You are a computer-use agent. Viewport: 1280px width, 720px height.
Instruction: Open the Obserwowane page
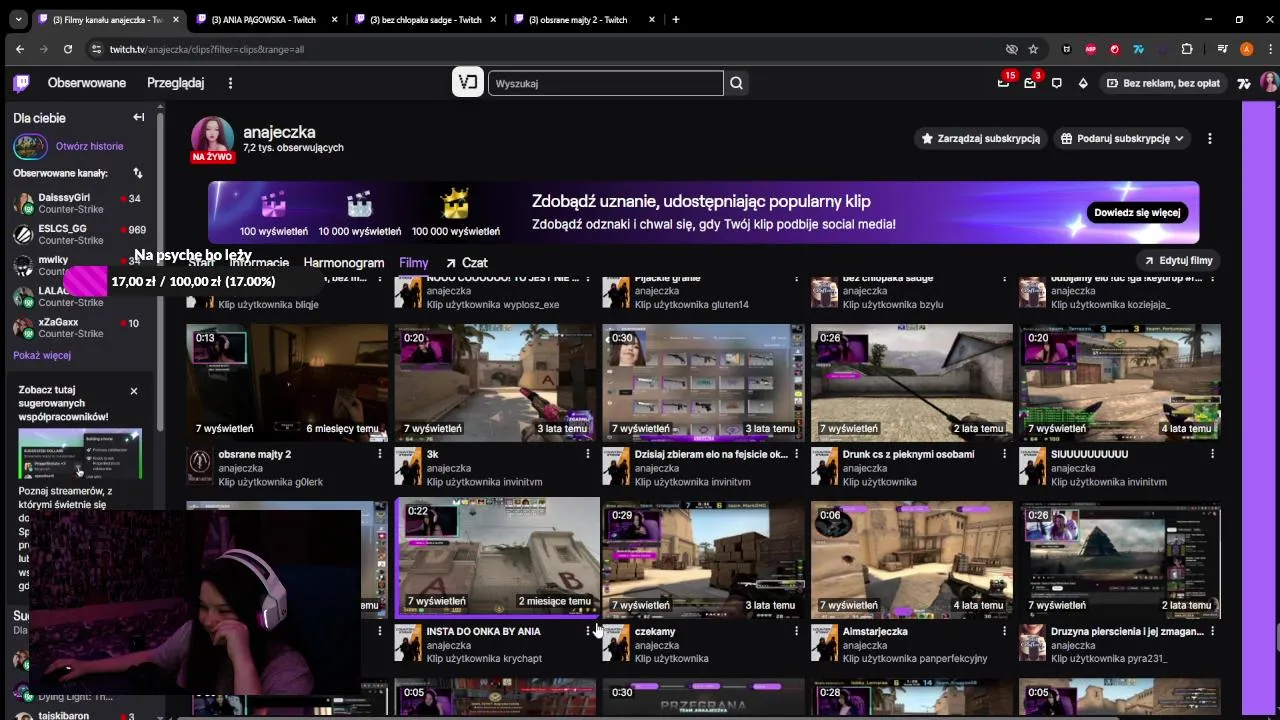87,83
